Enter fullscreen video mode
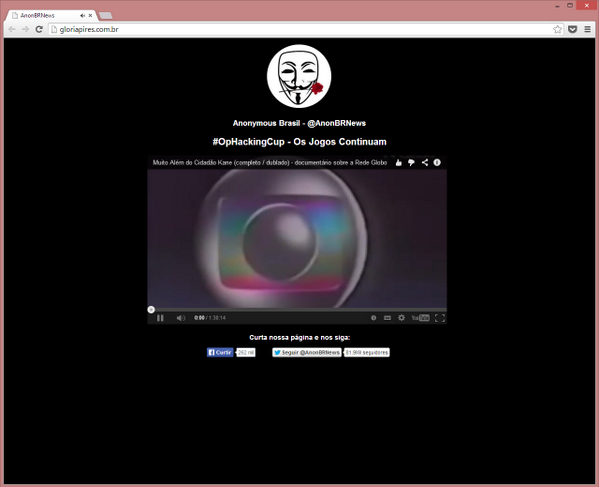This screenshot has height=487, width=599. tap(440, 318)
